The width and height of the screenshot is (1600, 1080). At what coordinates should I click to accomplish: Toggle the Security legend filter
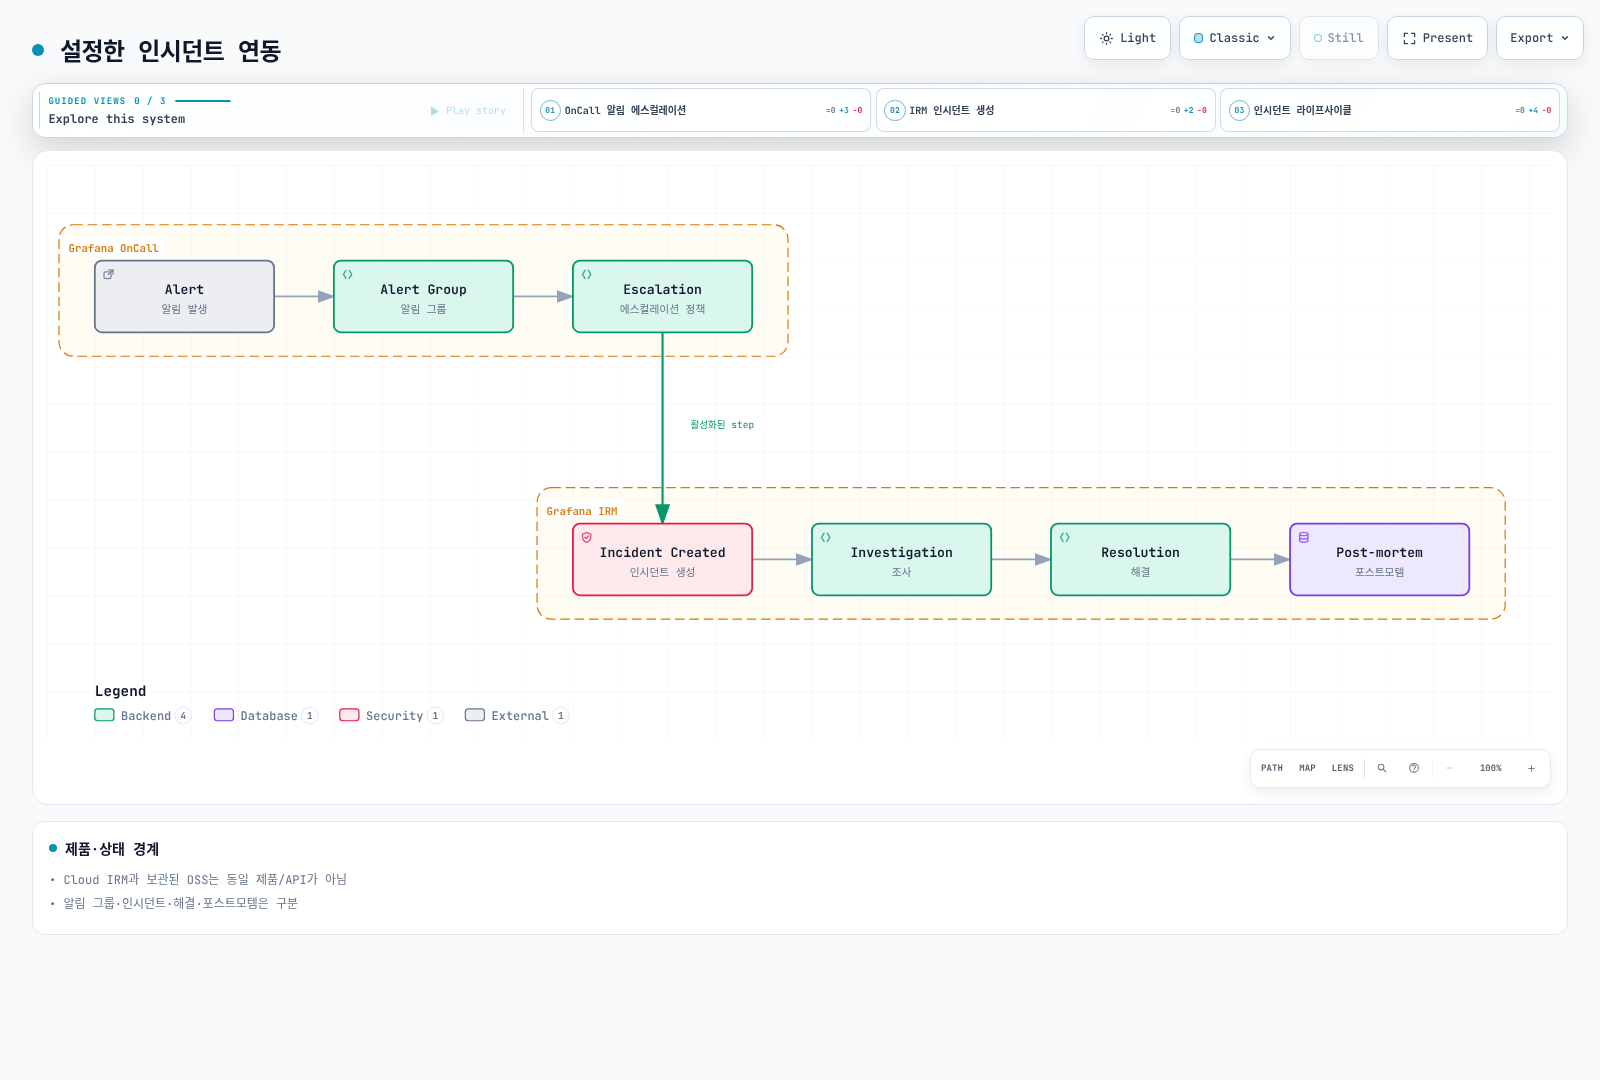click(391, 715)
